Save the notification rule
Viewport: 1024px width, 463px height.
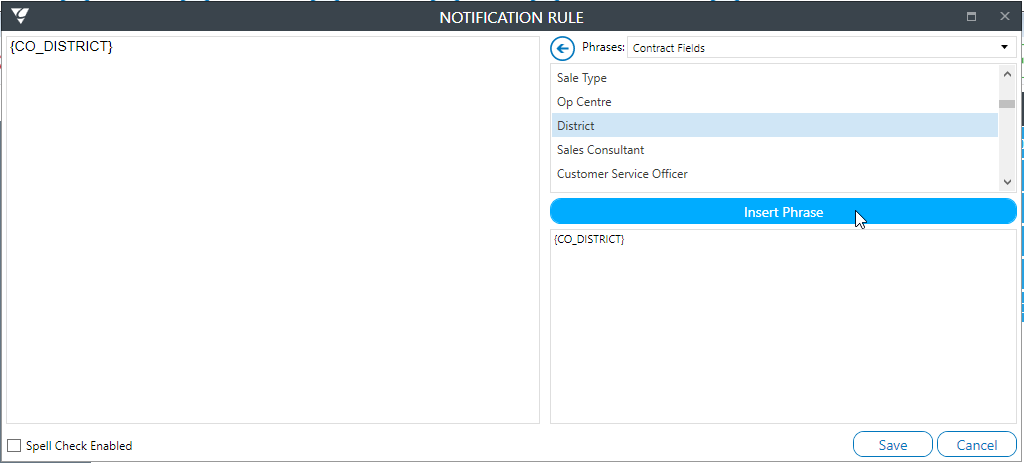click(x=893, y=445)
